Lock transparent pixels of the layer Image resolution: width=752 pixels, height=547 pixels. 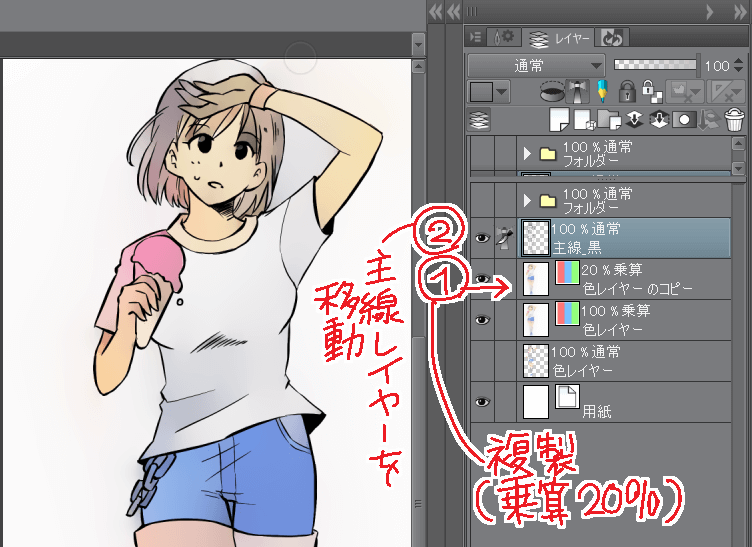[651, 91]
